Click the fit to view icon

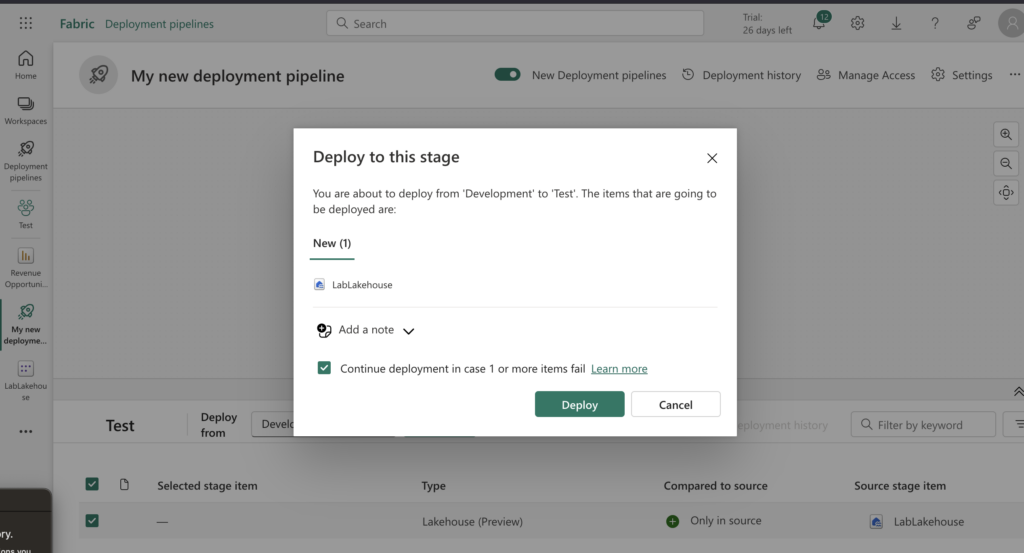pyautogui.click(x=1006, y=193)
